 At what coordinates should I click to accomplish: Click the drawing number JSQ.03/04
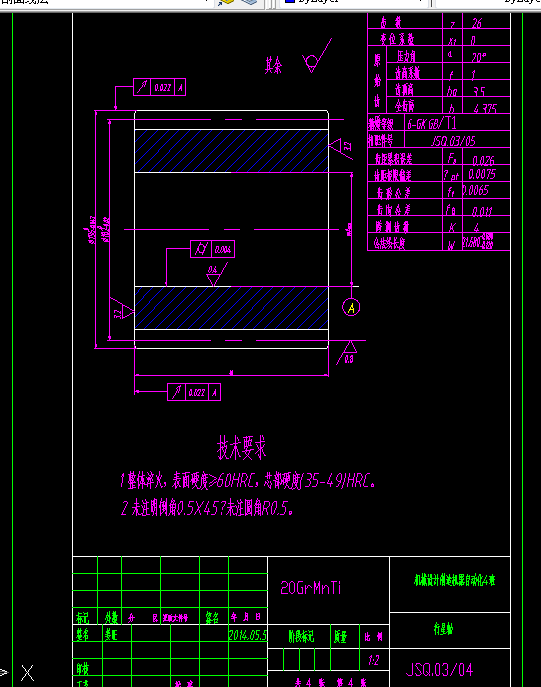(x=439, y=670)
